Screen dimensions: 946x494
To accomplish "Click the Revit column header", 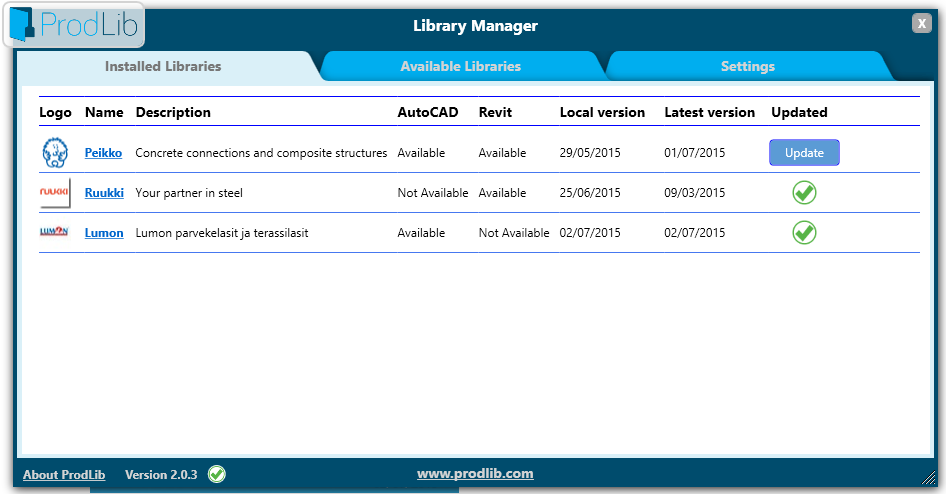I will (x=495, y=112).
